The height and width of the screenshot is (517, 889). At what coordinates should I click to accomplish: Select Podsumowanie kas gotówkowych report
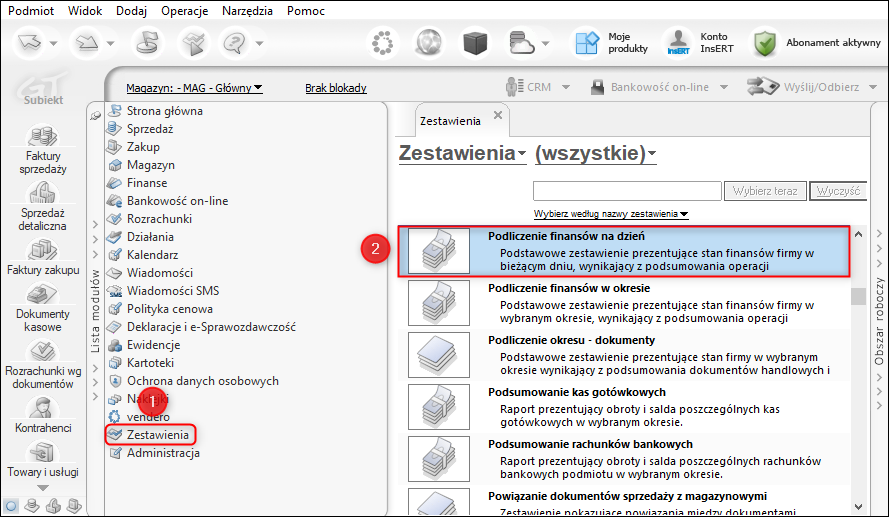624,406
